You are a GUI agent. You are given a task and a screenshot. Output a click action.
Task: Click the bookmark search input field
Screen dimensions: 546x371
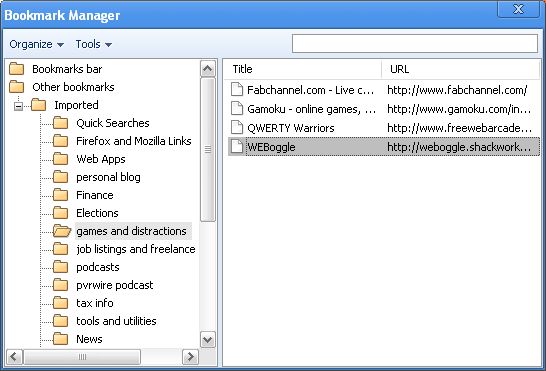tap(415, 44)
